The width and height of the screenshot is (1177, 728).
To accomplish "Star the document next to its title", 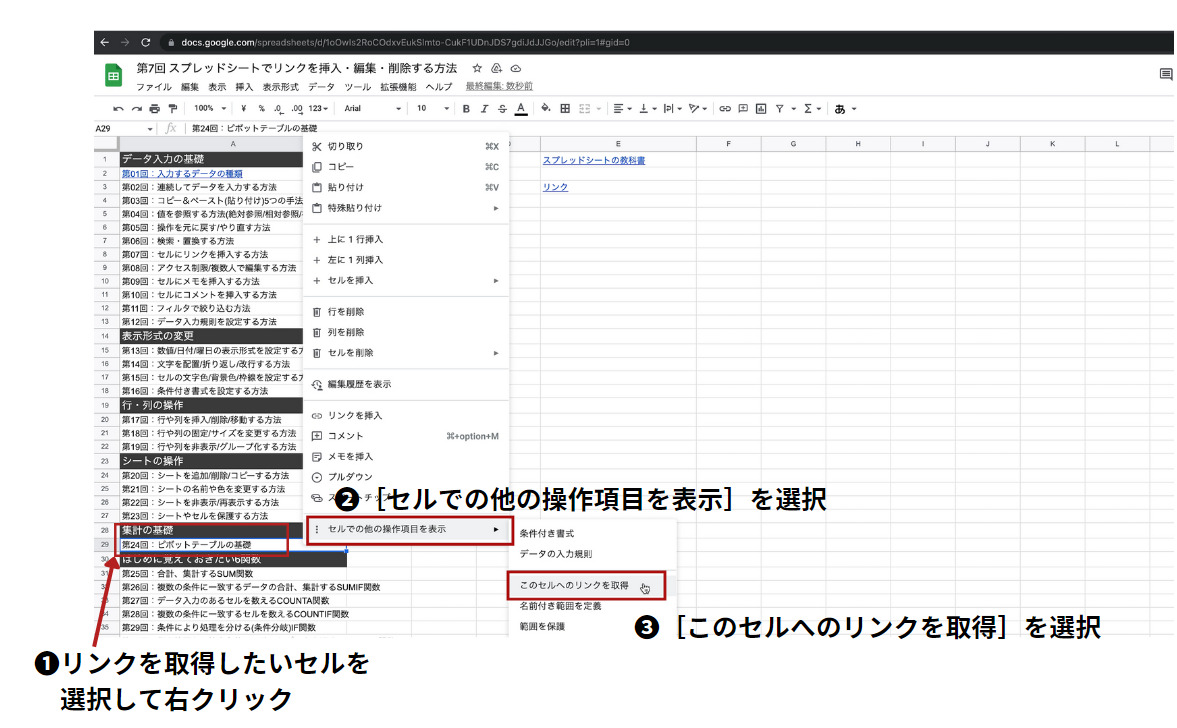I will (x=477, y=68).
